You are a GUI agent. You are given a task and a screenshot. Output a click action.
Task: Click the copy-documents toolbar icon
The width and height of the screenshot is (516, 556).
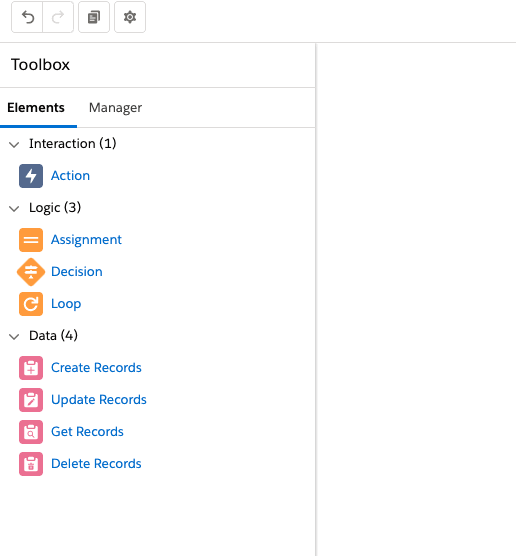[x=94, y=17]
